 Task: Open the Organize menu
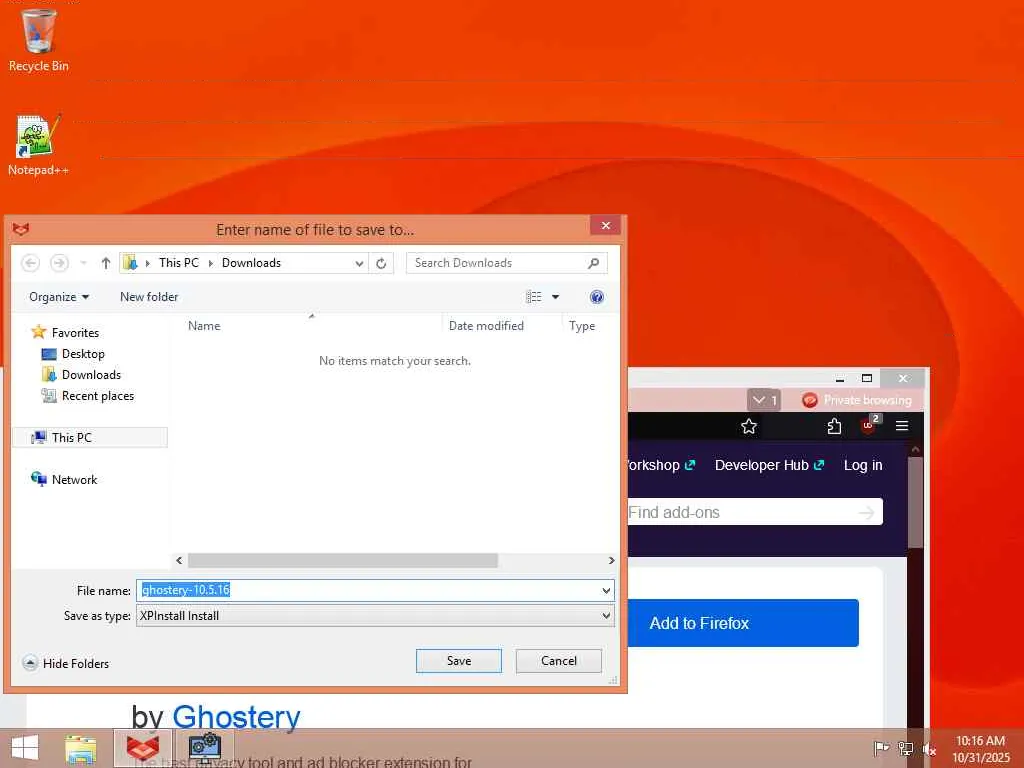(59, 297)
